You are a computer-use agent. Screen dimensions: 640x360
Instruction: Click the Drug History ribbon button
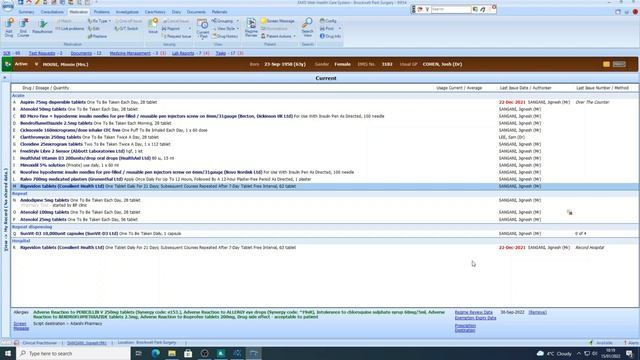(x=225, y=36)
